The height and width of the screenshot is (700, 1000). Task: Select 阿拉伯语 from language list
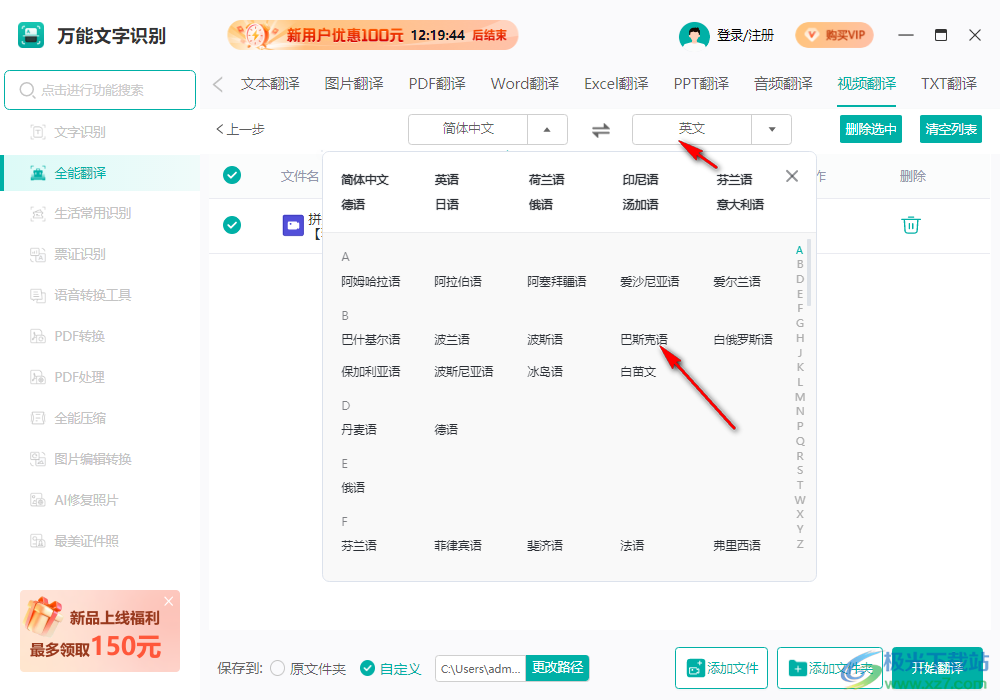click(x=457, y=281)
